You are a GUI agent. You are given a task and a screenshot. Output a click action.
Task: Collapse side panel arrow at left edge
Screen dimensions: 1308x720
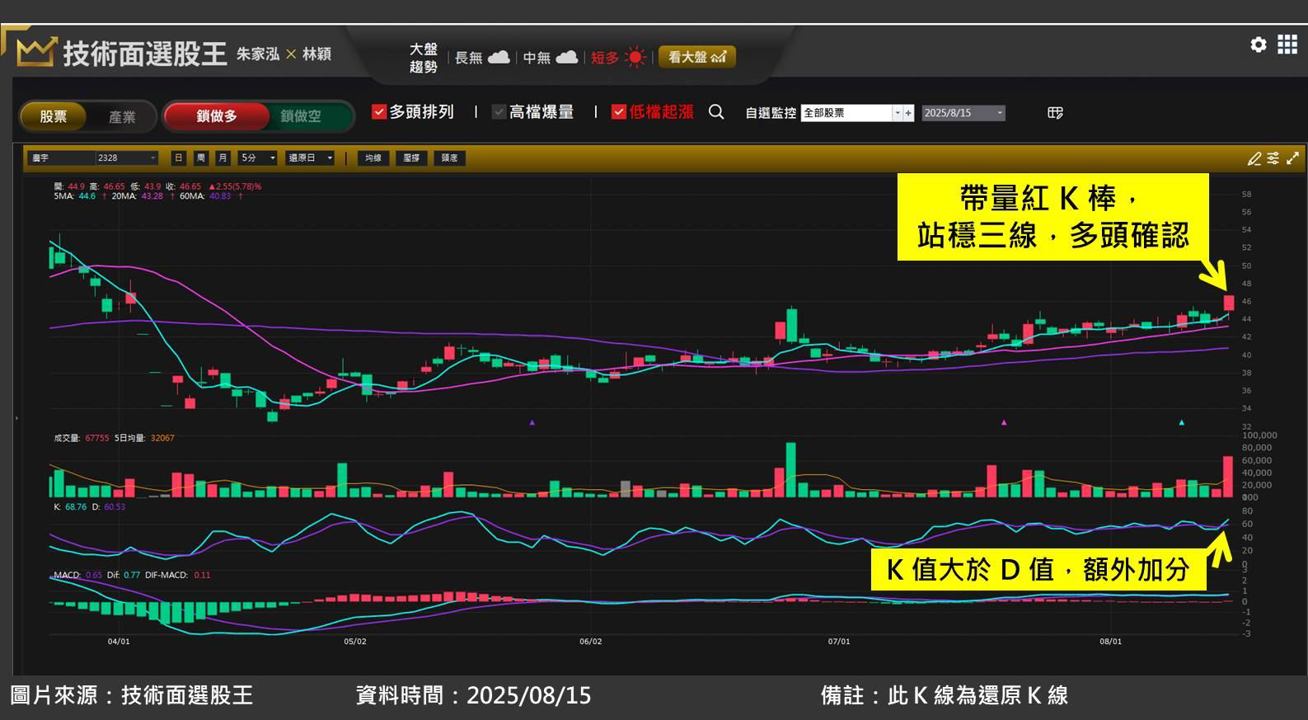(x=15, y=418)
